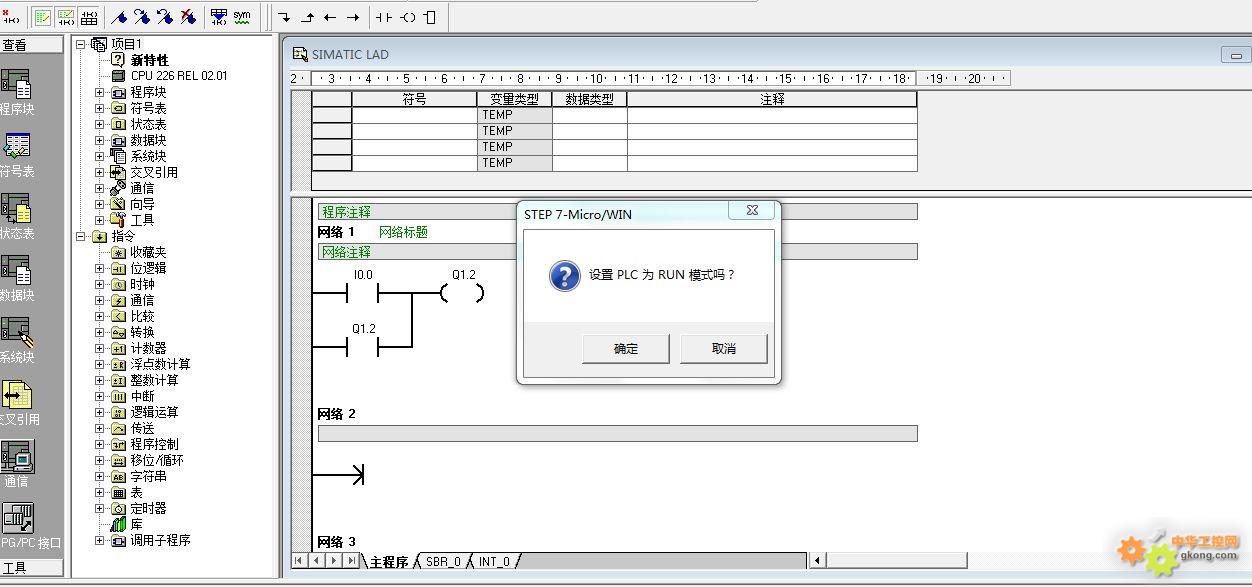1252x587 pixels.
Task: Collapse the 项目1 project tree node
Action: (82, 44)
